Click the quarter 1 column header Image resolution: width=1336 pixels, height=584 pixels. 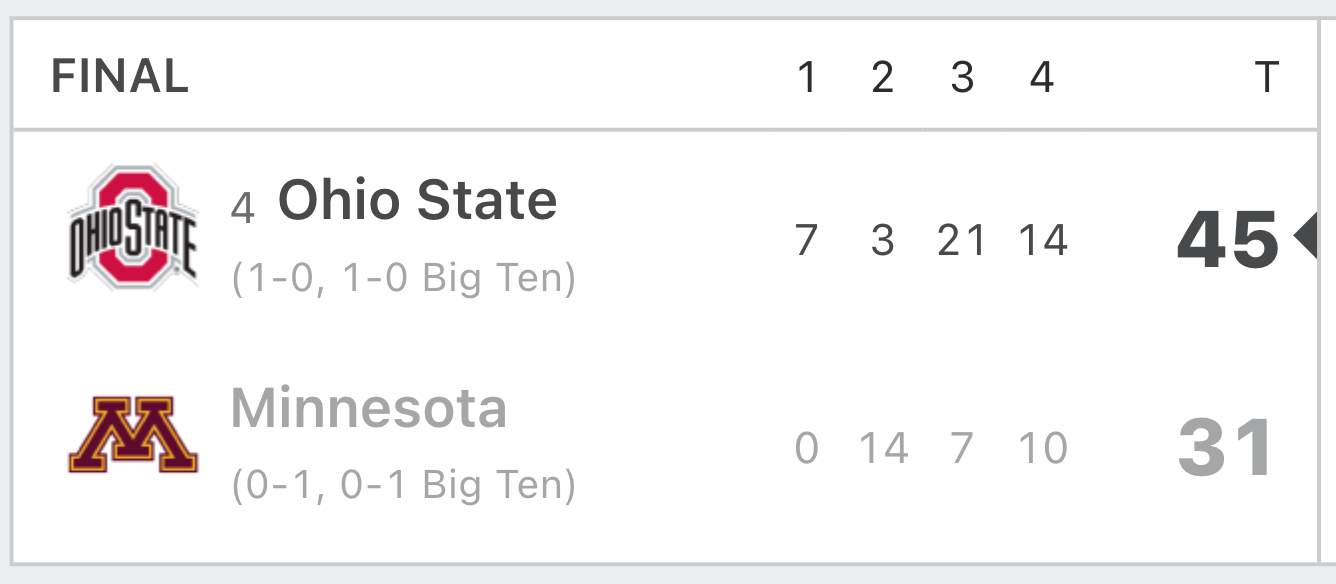pos(807,77)
